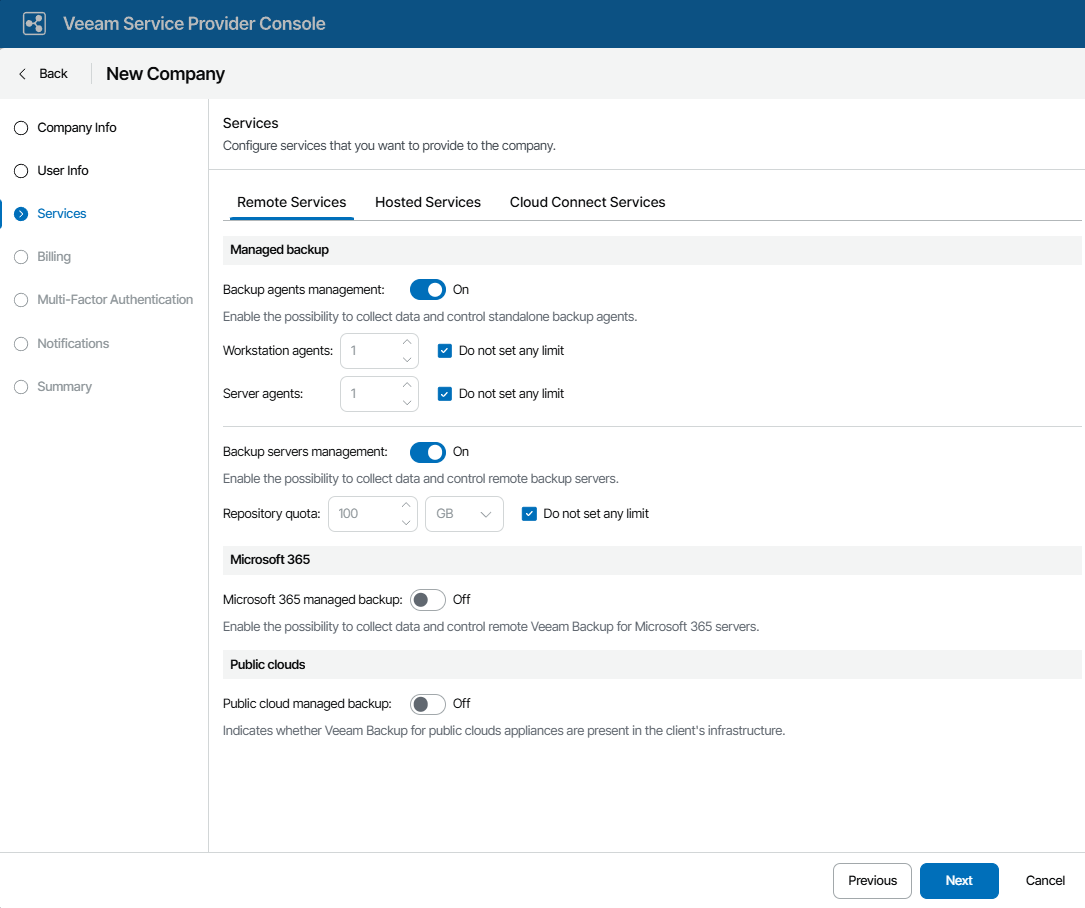Viewport: 1085px width, 908px height.
Task: Increase Repository quota with up arrow
Action: tap(407, 505)
